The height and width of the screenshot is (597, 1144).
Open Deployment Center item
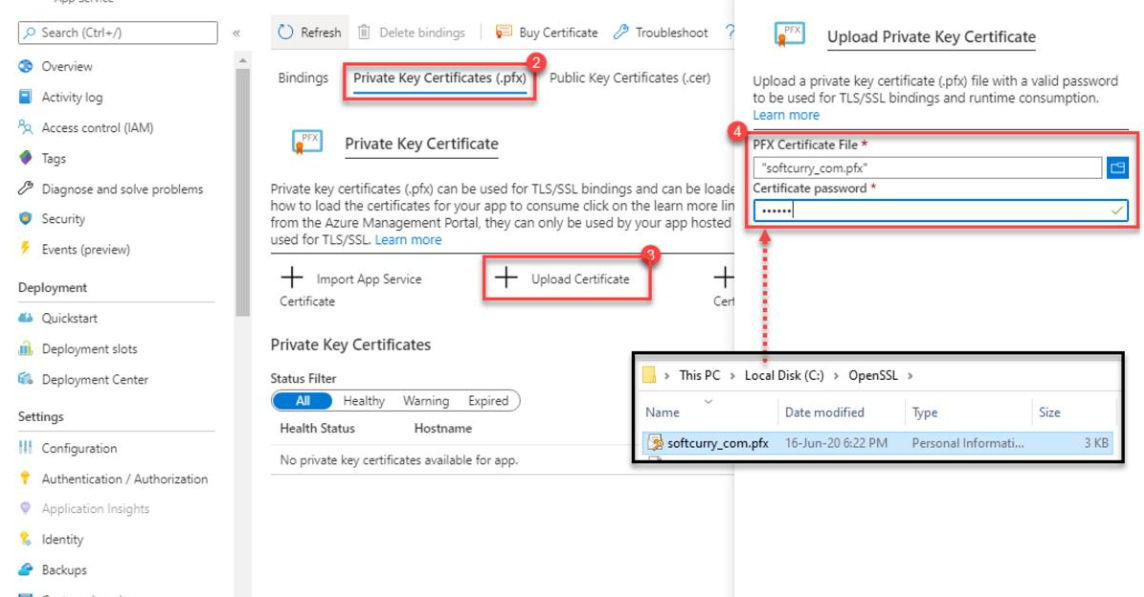click(x=94, y=380)
